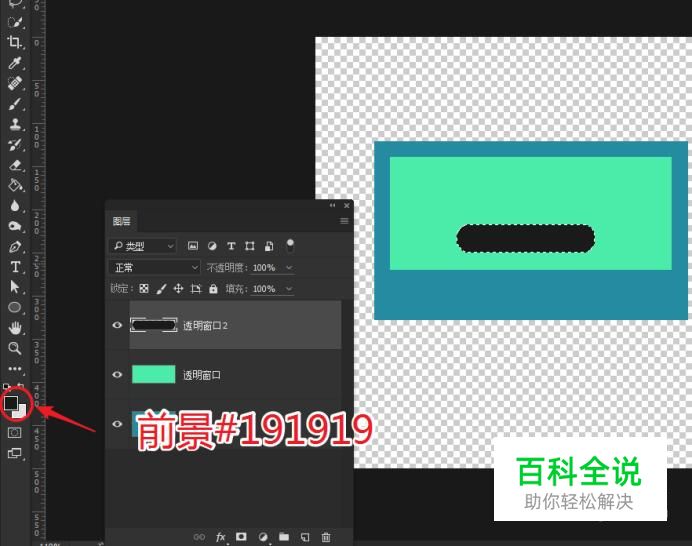Screen dimensions: 692x546
Task: Select the Spot Healing Brush tool
Action: [x=15, y=83]
